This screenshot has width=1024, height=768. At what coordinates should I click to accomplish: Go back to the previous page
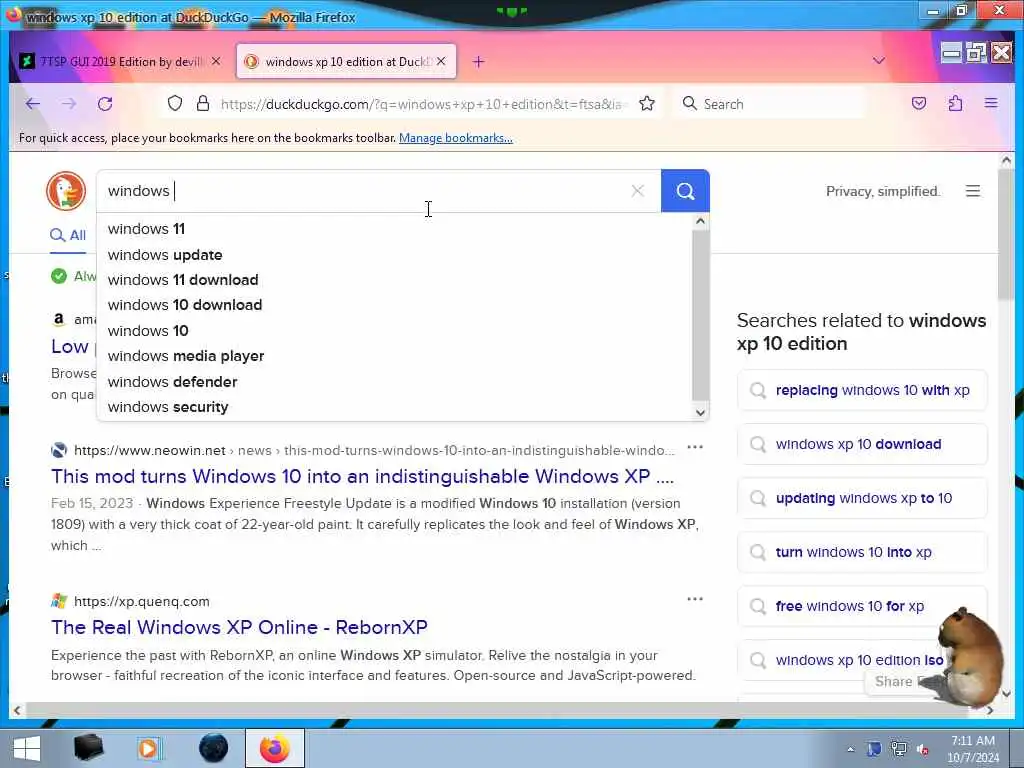[x=33, y=104]
